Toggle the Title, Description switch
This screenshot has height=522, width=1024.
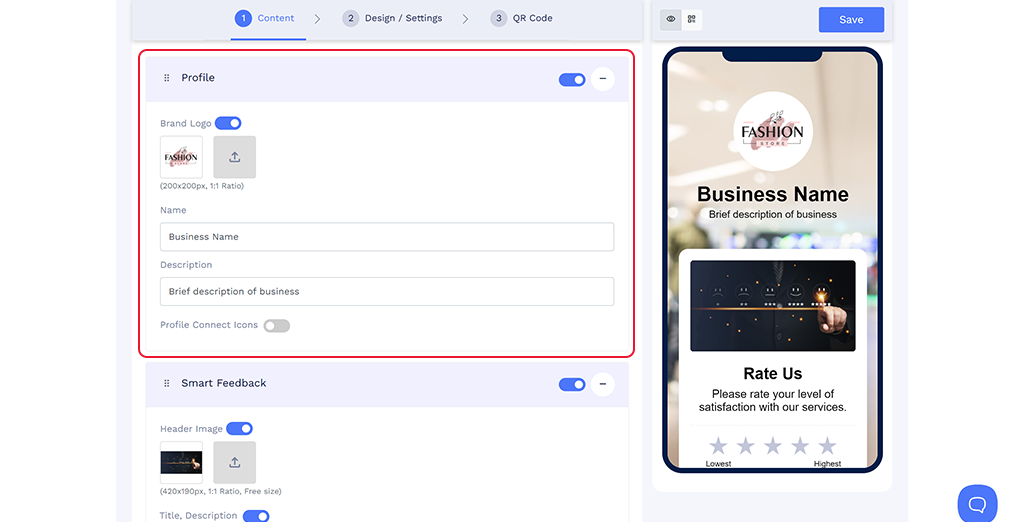(x=256, y=516)
